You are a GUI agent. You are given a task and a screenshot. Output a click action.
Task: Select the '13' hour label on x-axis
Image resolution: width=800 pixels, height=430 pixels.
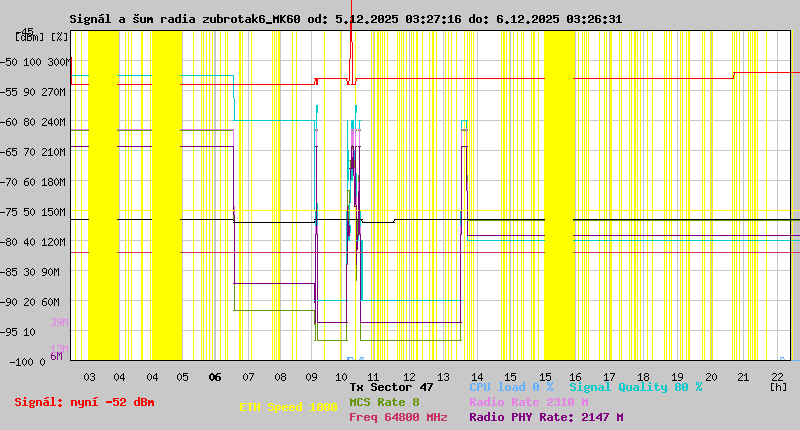tap(443, 377)
